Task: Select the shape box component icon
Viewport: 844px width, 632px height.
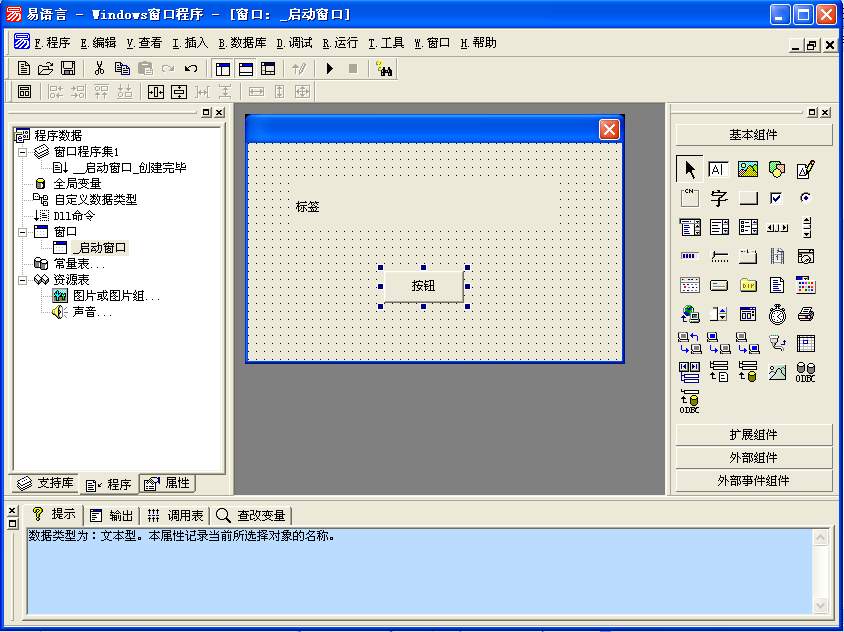Action: [x=777, y=170]
